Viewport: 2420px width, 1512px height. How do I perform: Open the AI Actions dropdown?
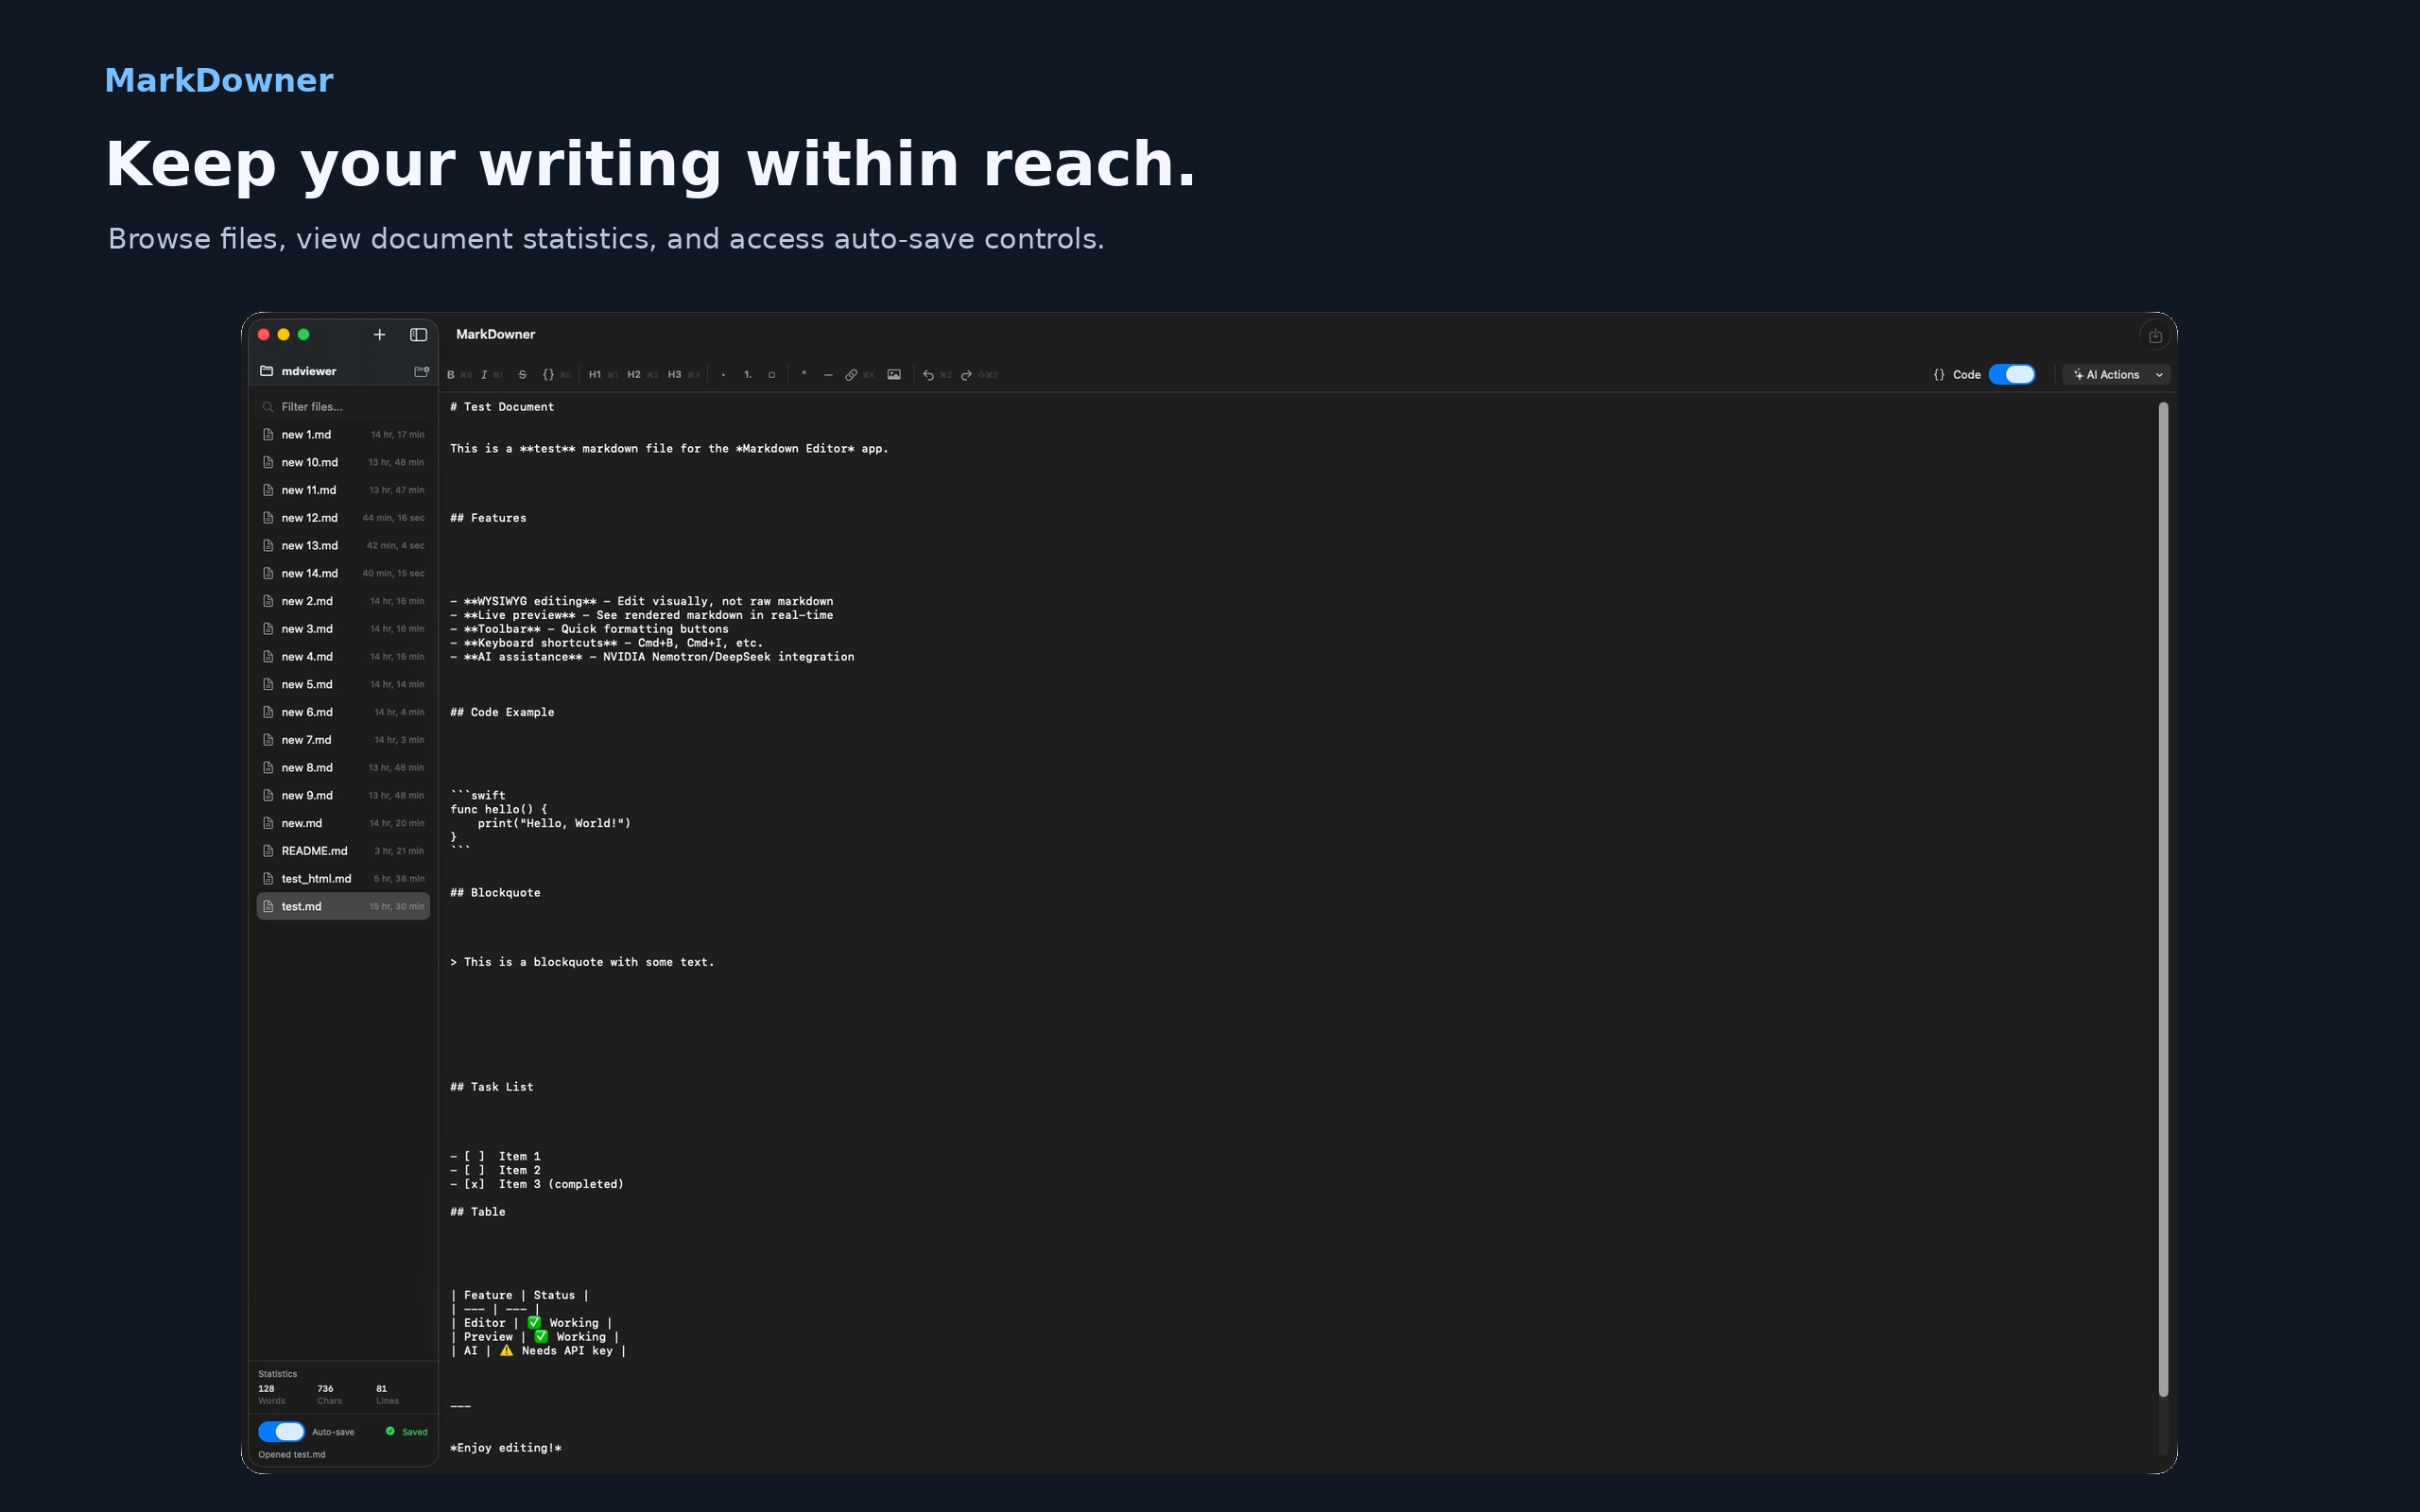pyautogui.click(x=2118, y=375)
